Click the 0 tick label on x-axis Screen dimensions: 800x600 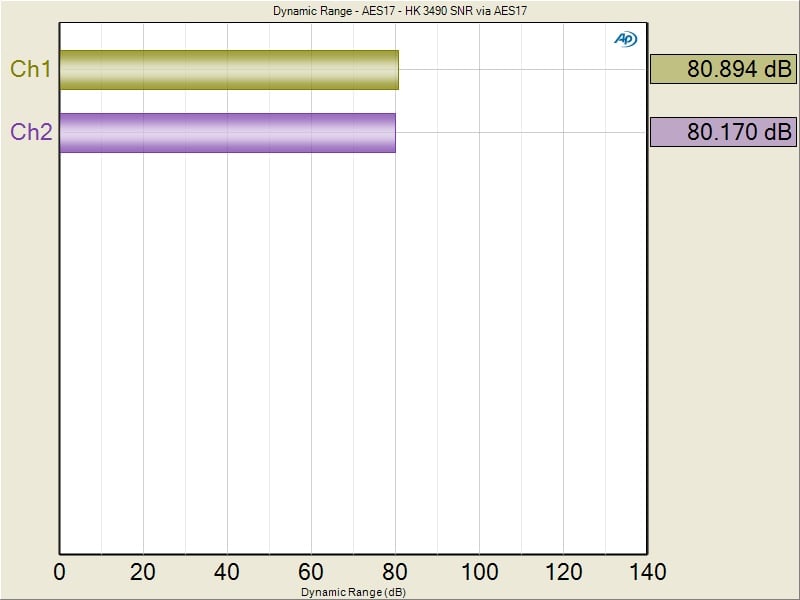pos(60,572)
